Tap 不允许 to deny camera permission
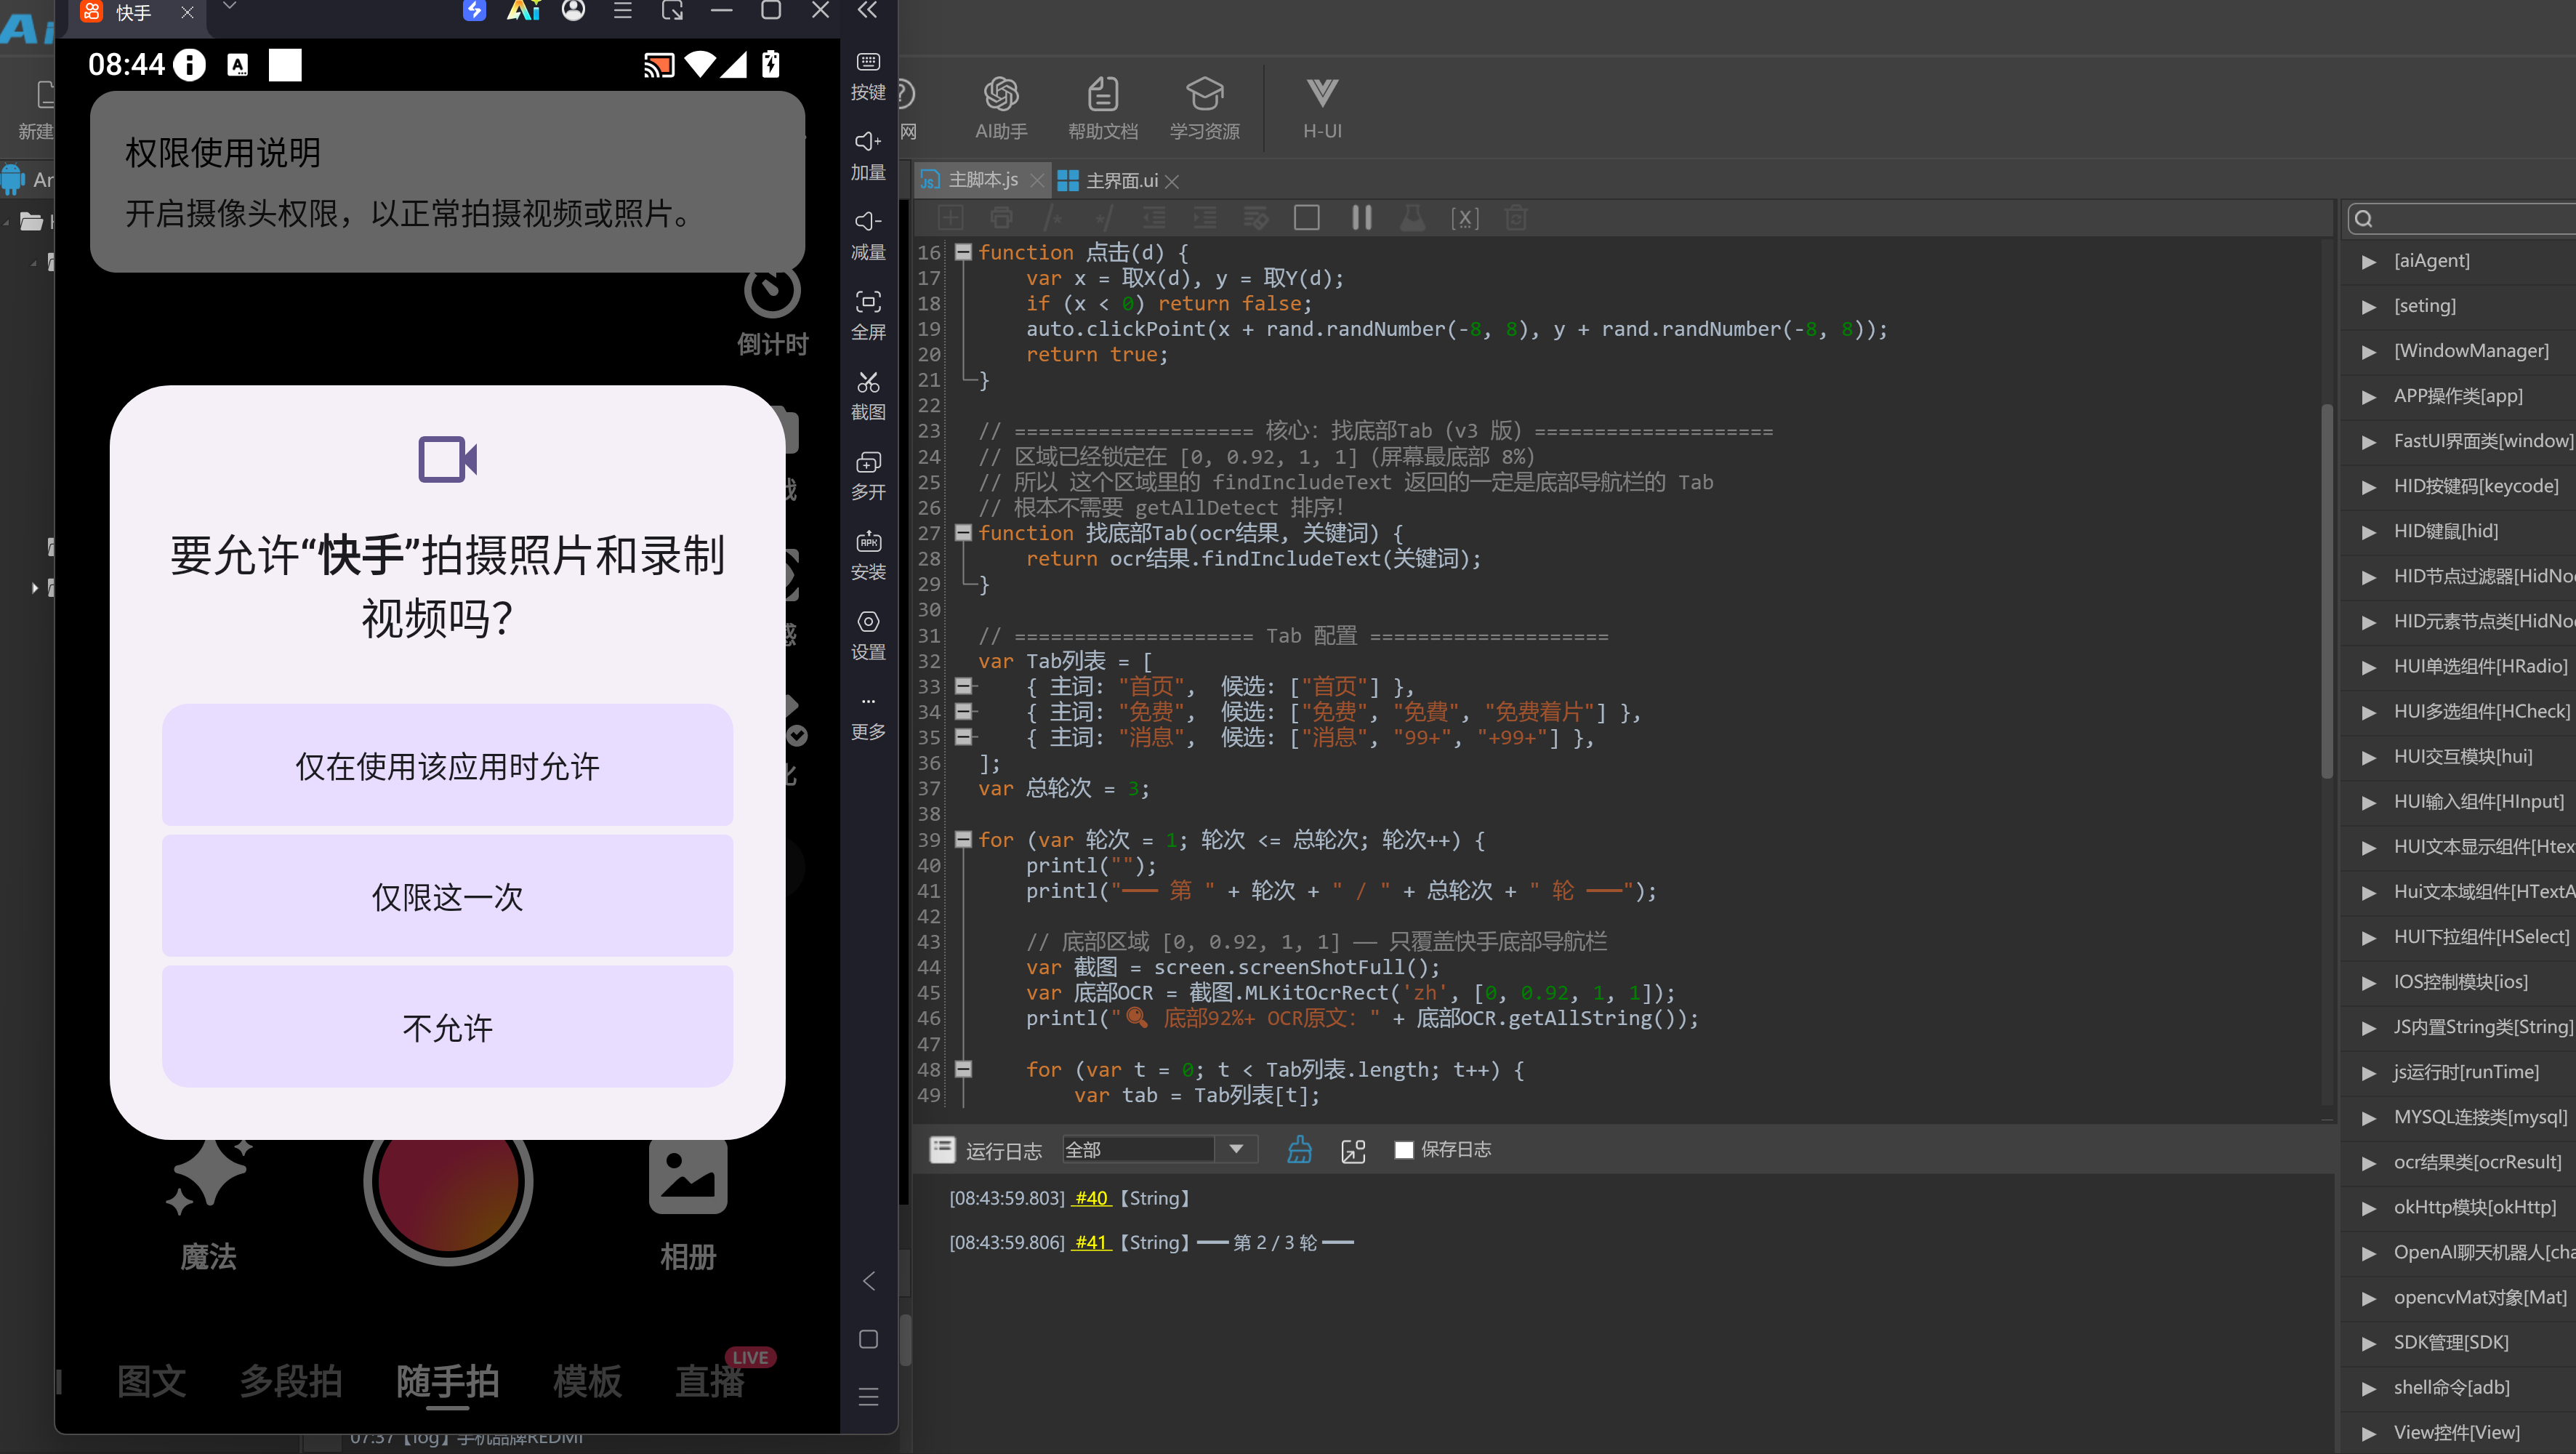The image size is (2576, 1454). [447, 1027]
